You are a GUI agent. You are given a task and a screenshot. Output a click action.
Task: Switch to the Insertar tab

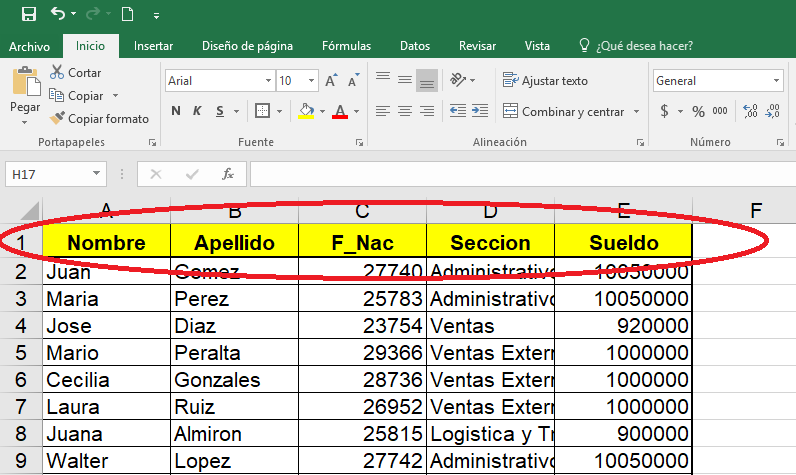tap(153, 46)
